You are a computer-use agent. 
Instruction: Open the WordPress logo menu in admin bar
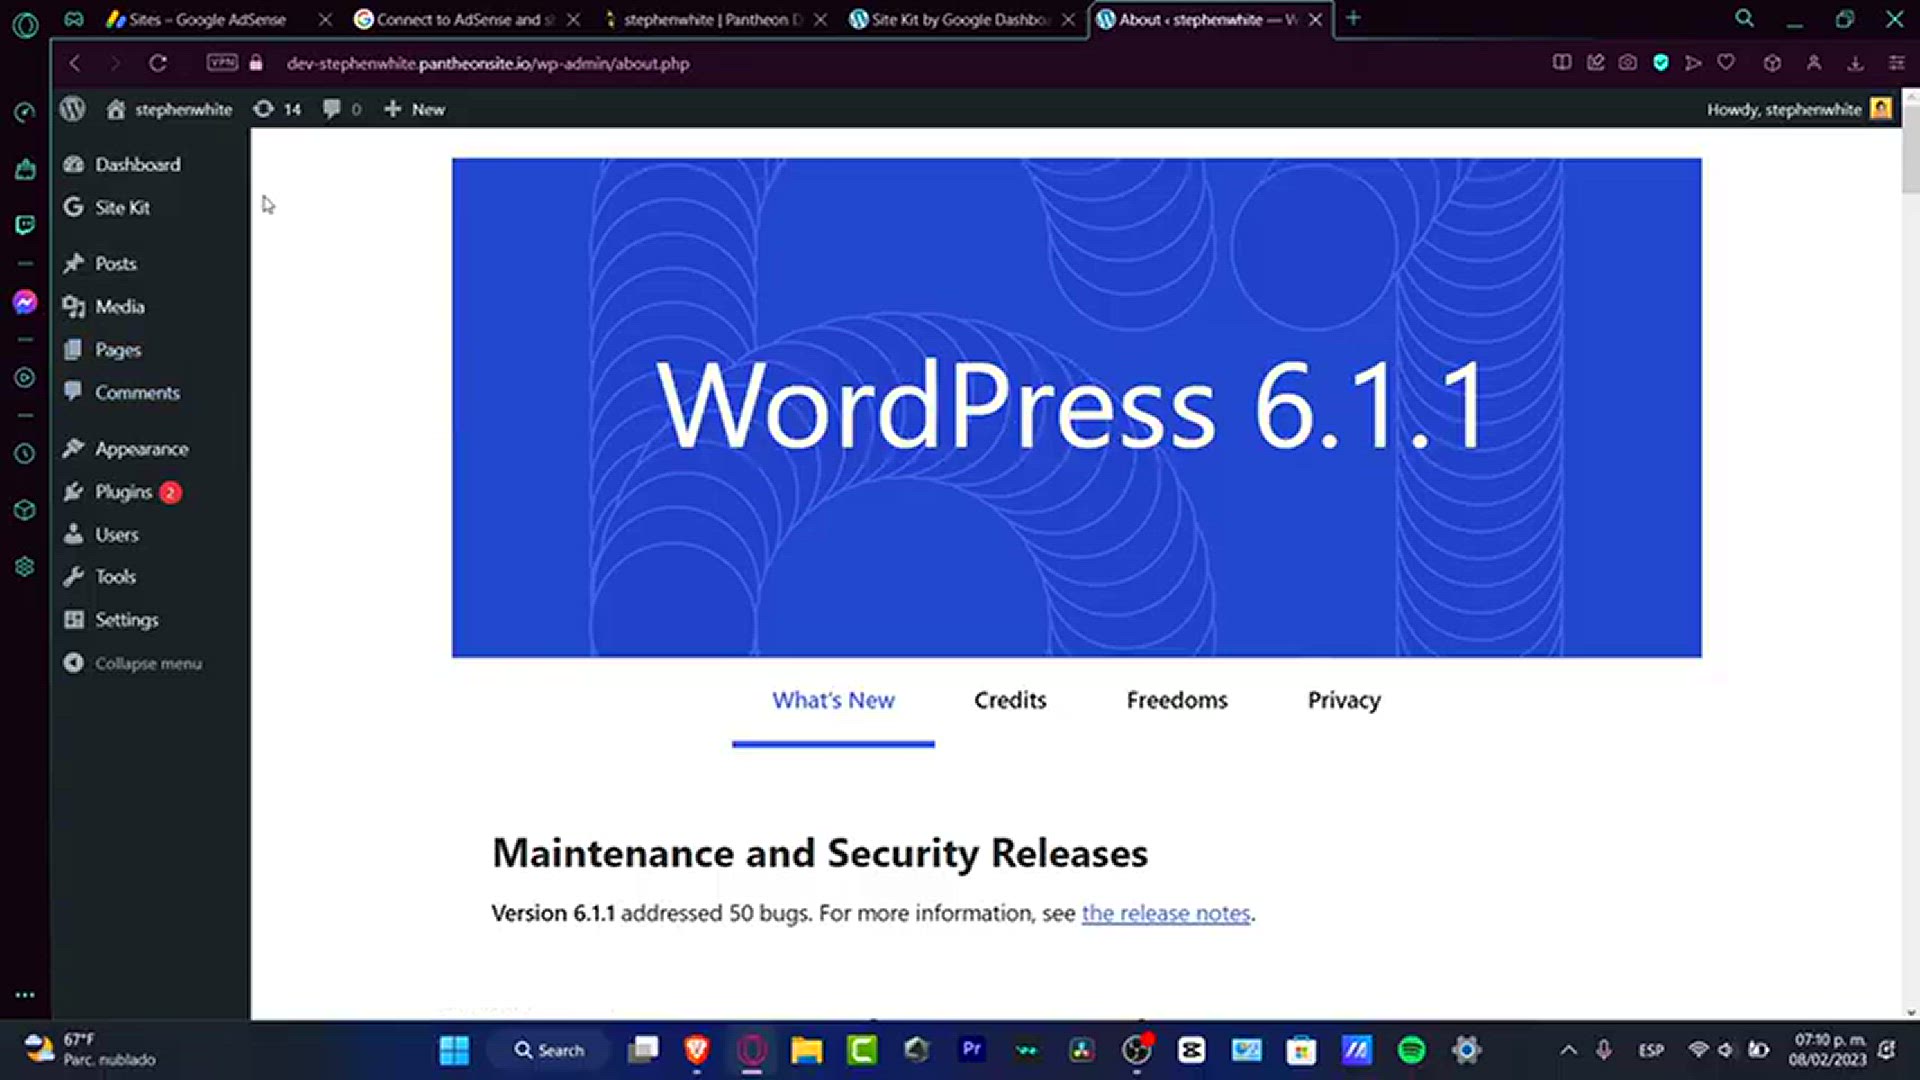coord(73,109)
